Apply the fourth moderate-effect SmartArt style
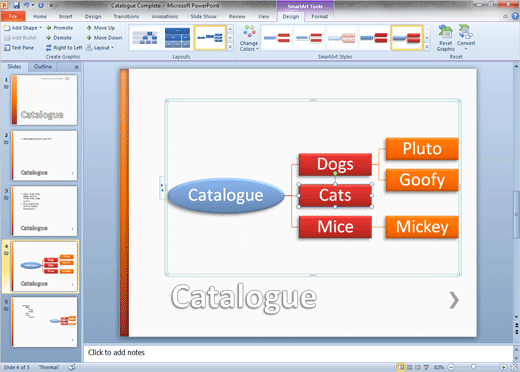Viewport: 520px width, 372px height. click(x=374, y=38)
